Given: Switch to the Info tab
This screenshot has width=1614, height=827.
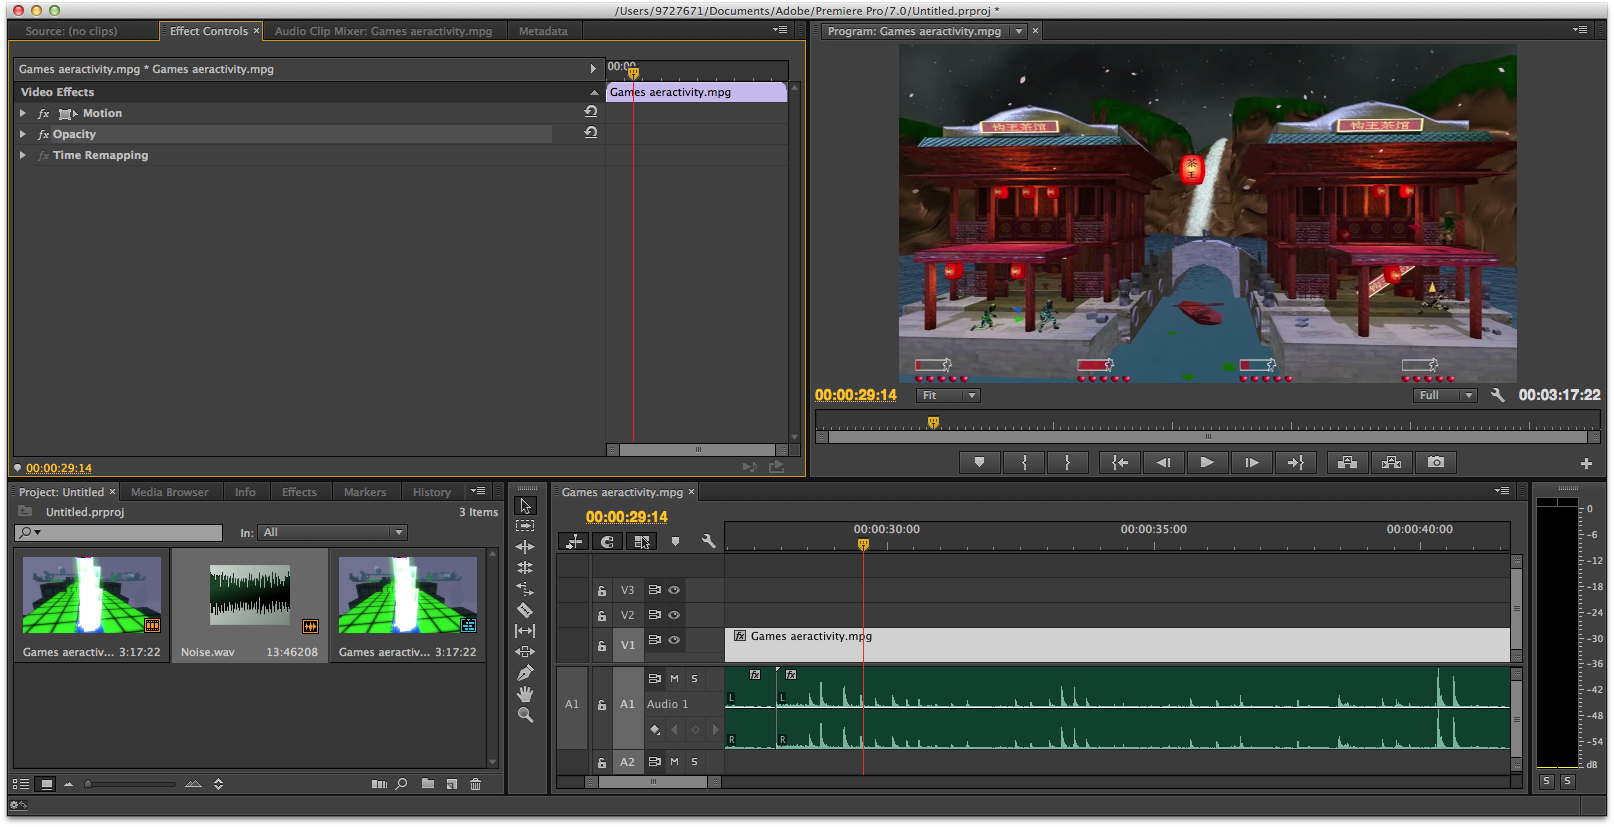Looking at the screenshot, I should click(x=245, y=492).
